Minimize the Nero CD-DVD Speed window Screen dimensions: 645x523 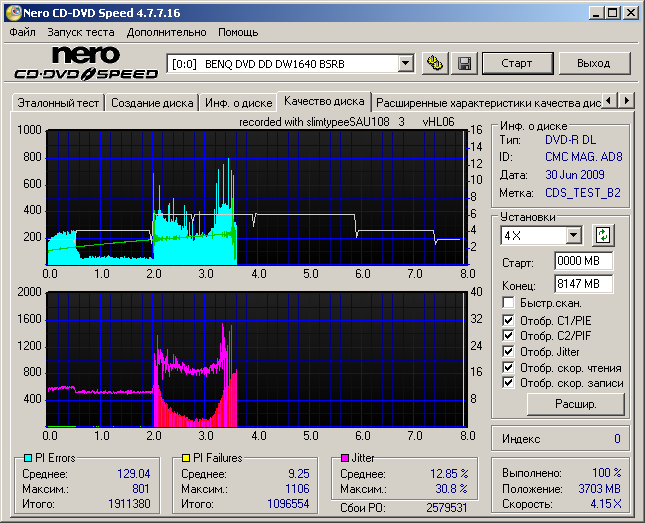596,13
